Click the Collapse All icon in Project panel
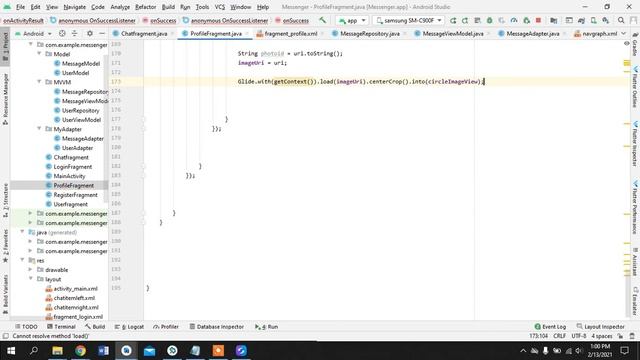Screen dimensions: 640x360 (x=74, y=33)
